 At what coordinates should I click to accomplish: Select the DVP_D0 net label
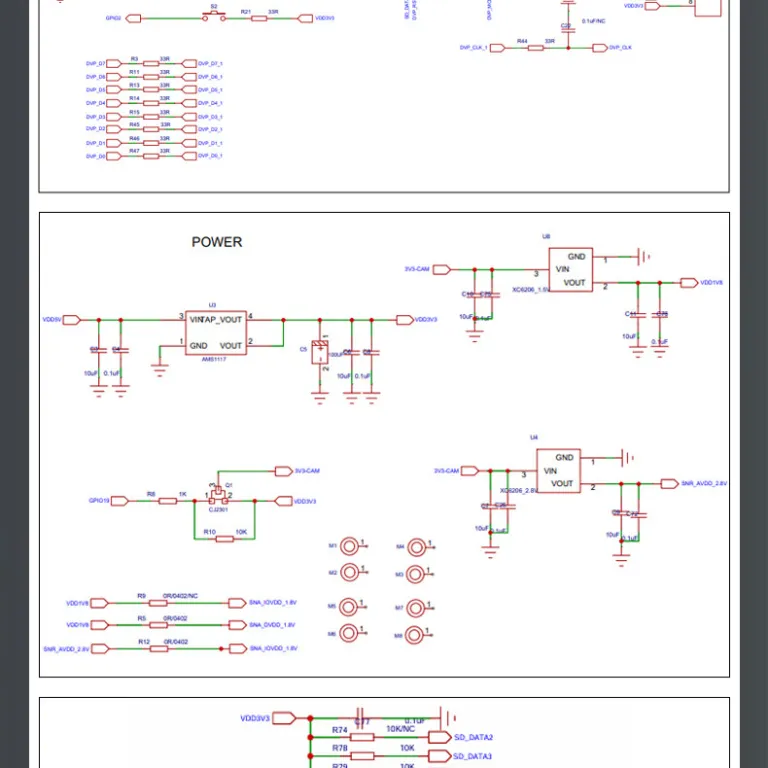(x=96, y=156)
